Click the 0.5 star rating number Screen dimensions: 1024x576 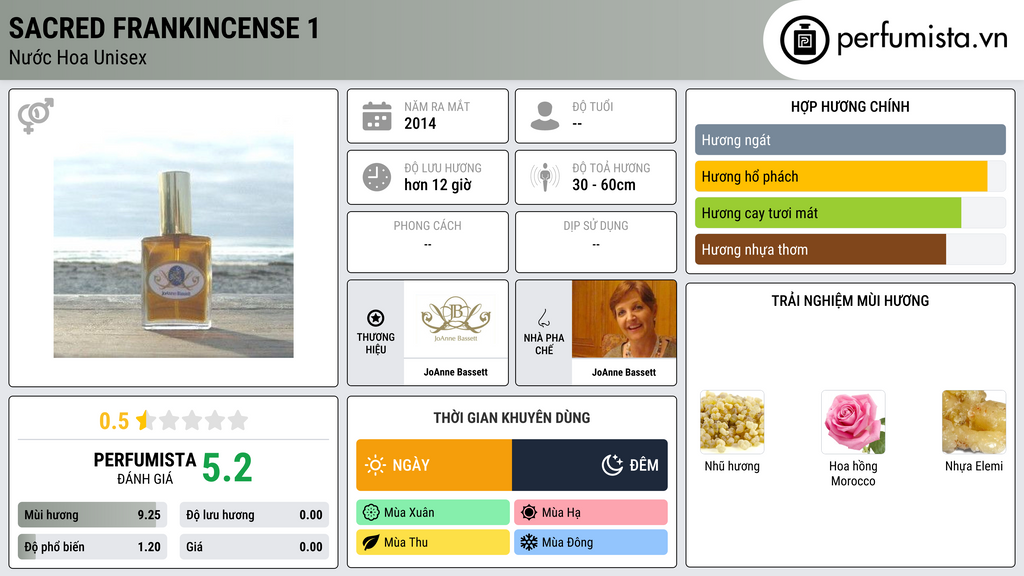tap(114, 421)
